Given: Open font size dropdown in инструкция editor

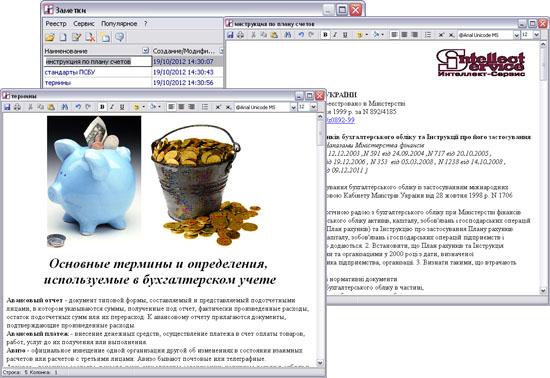Looking at the screenshot, I should (x=536, y=35).
